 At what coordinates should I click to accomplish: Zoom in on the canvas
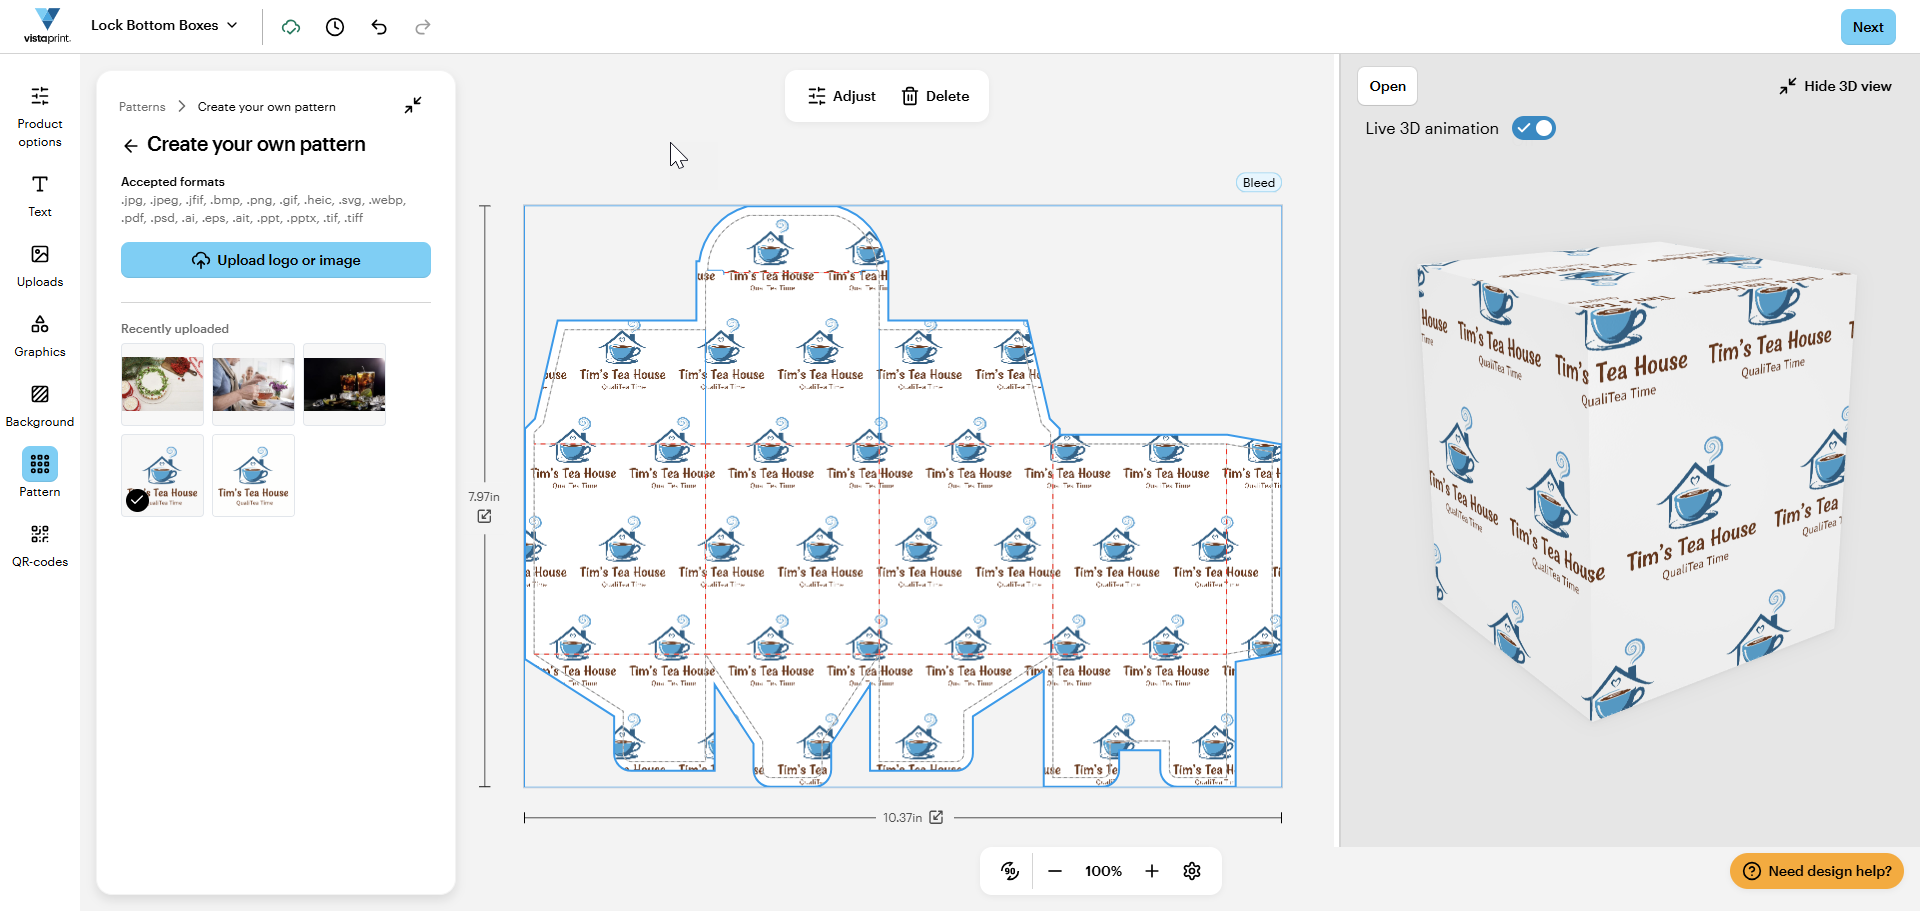(x=1152, y=871)
